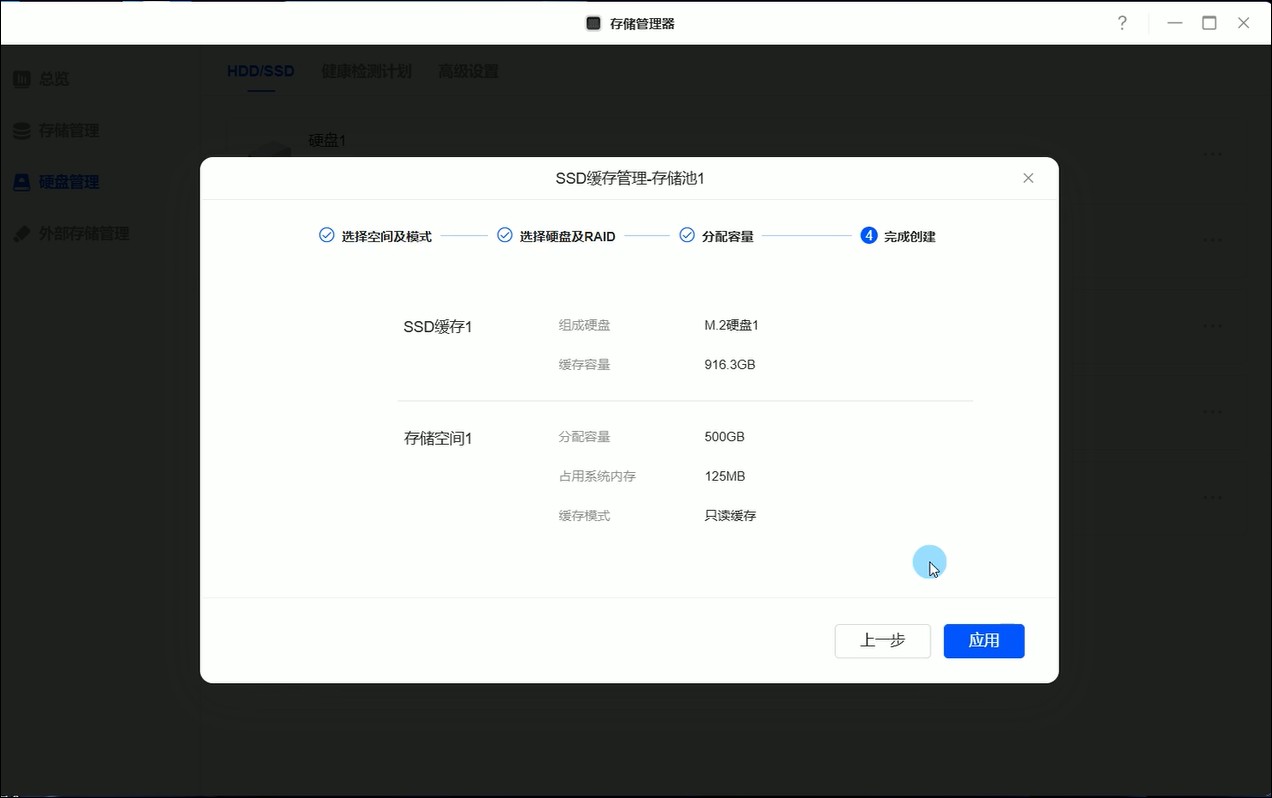This screenshot has height=798, width=1272.
Task: Open the 健康检测计划 tab
Action: click(366, 72)
